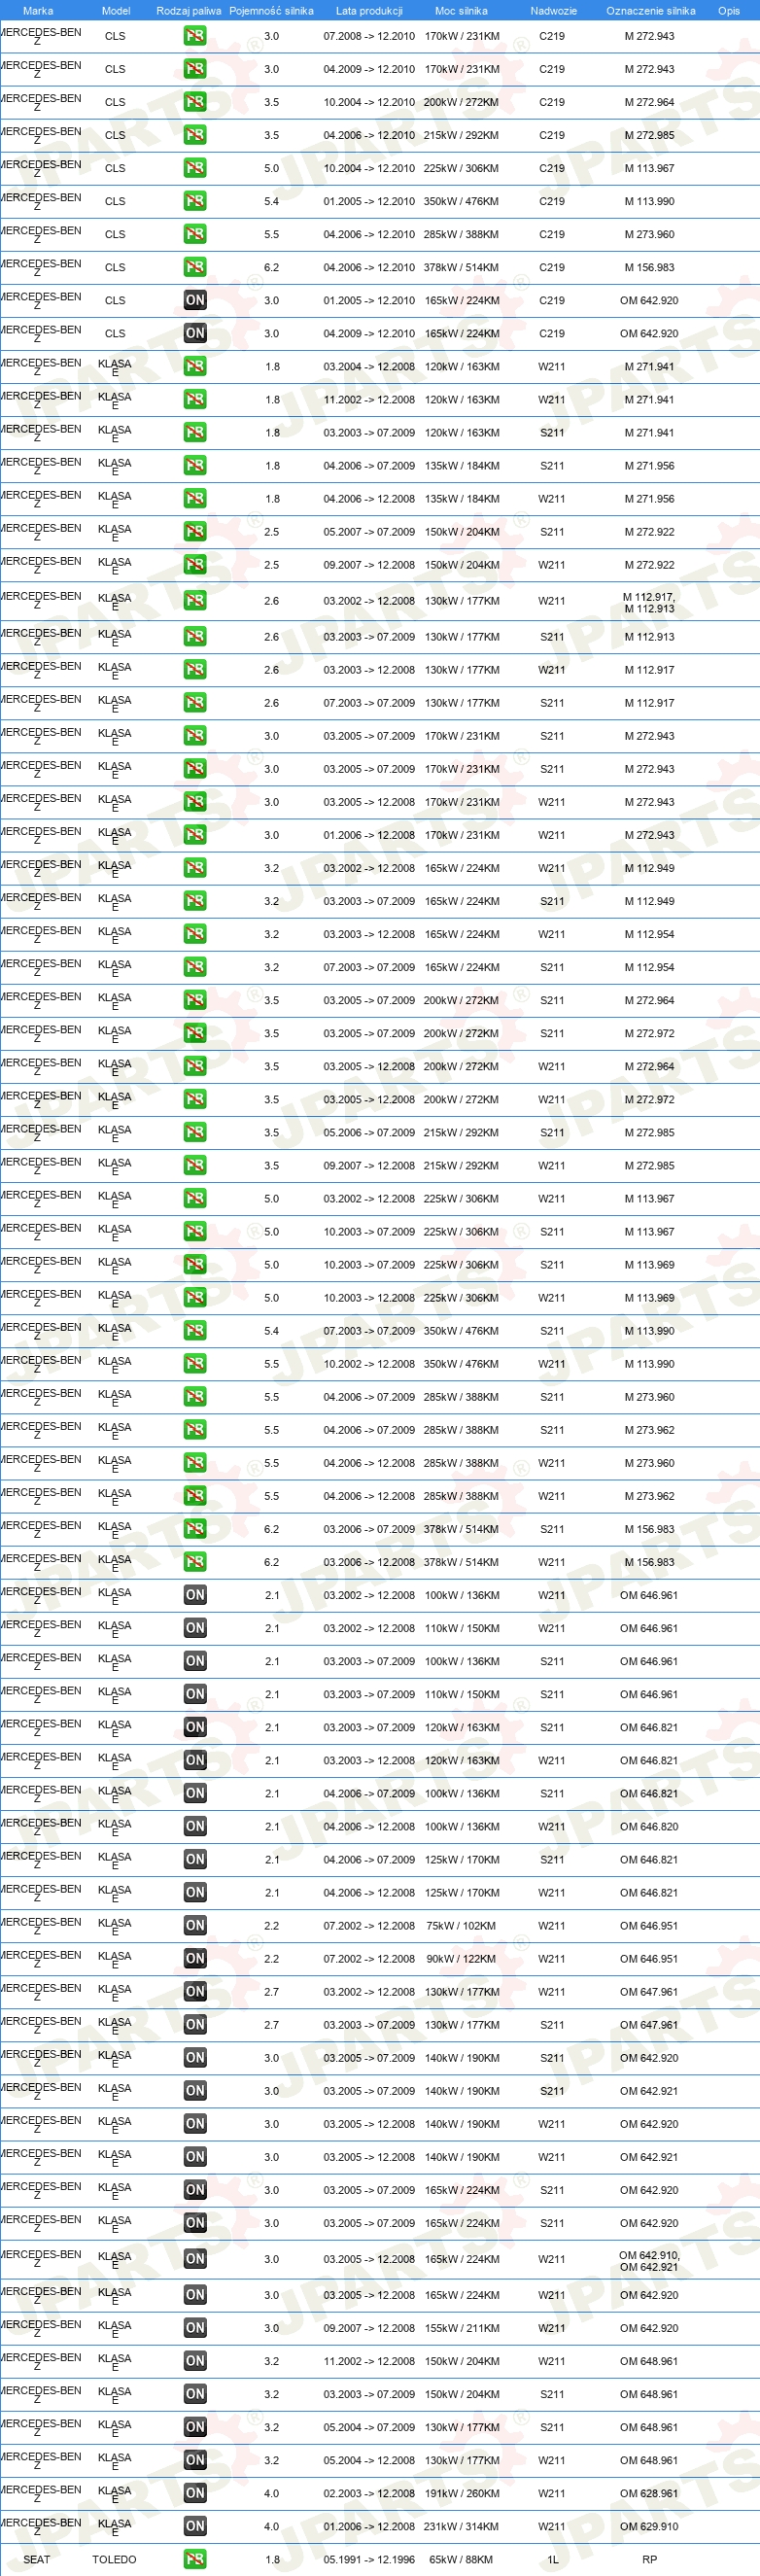The height and width of the screenshot is (2576, 760).
Task: Click the Pojemność silnika column header
Action: pyautogui.click(x=271, y=11)
